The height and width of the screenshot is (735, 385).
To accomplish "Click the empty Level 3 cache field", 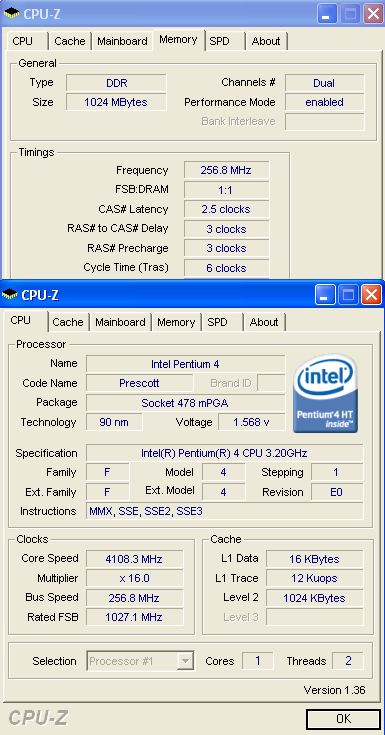I will pos(315,617).
